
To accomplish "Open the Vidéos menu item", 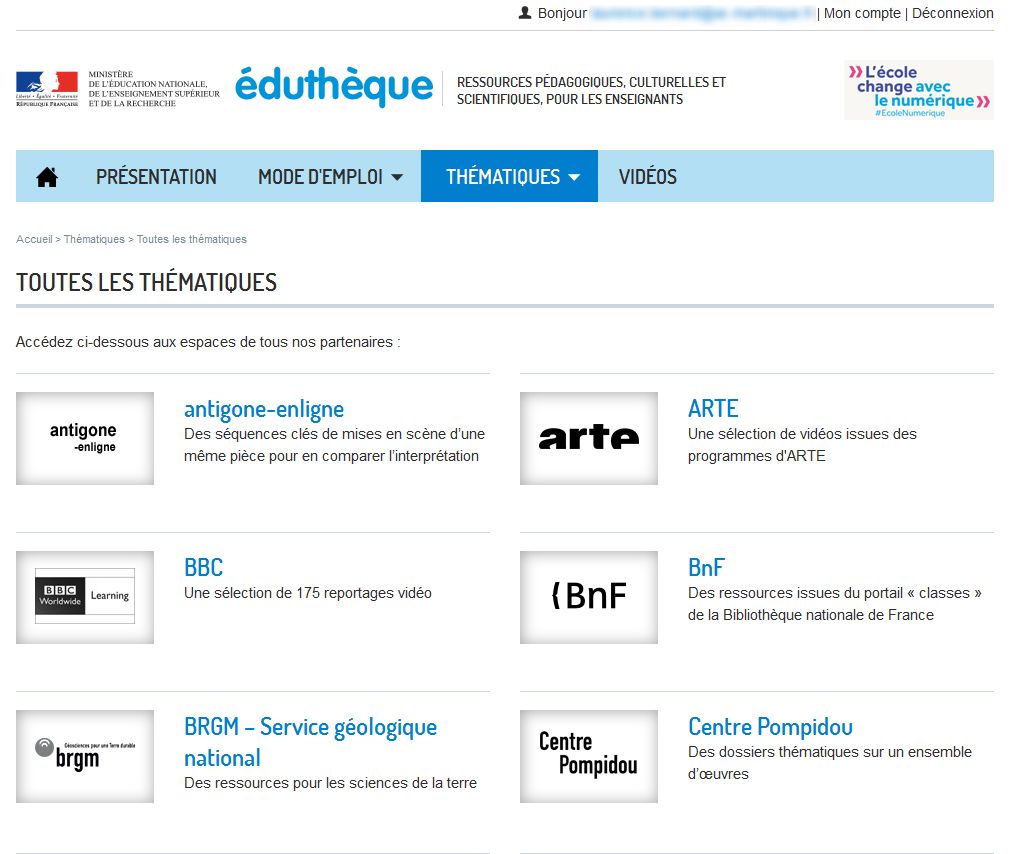I will click(647, 177).
